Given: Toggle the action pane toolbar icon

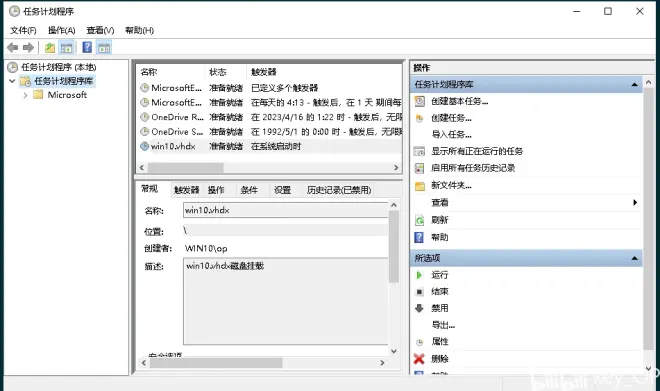Looking at the screenshot, I should tap(104, 48).
